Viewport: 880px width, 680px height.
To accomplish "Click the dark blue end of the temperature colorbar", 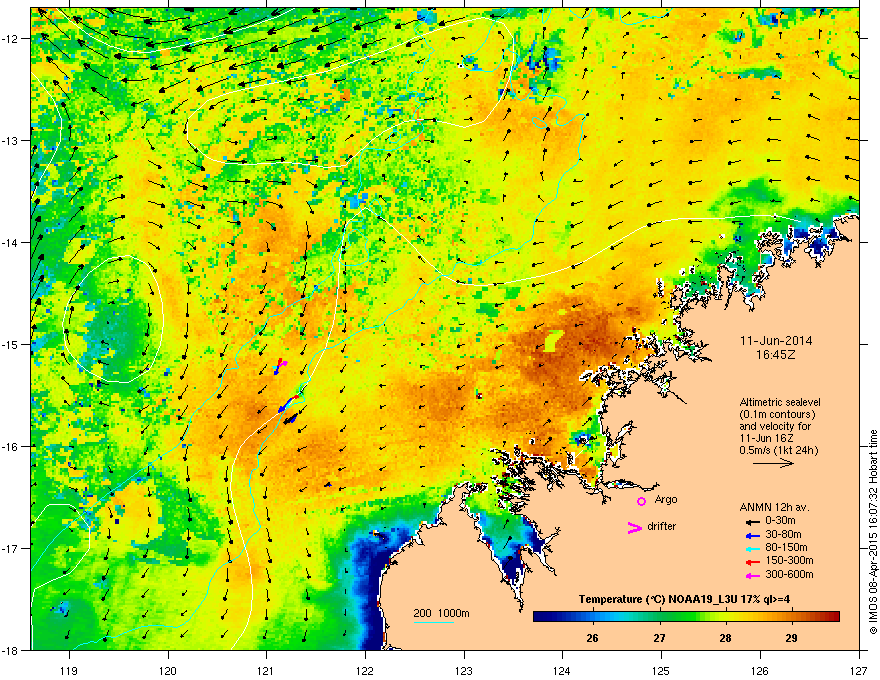I will (540, 617).
